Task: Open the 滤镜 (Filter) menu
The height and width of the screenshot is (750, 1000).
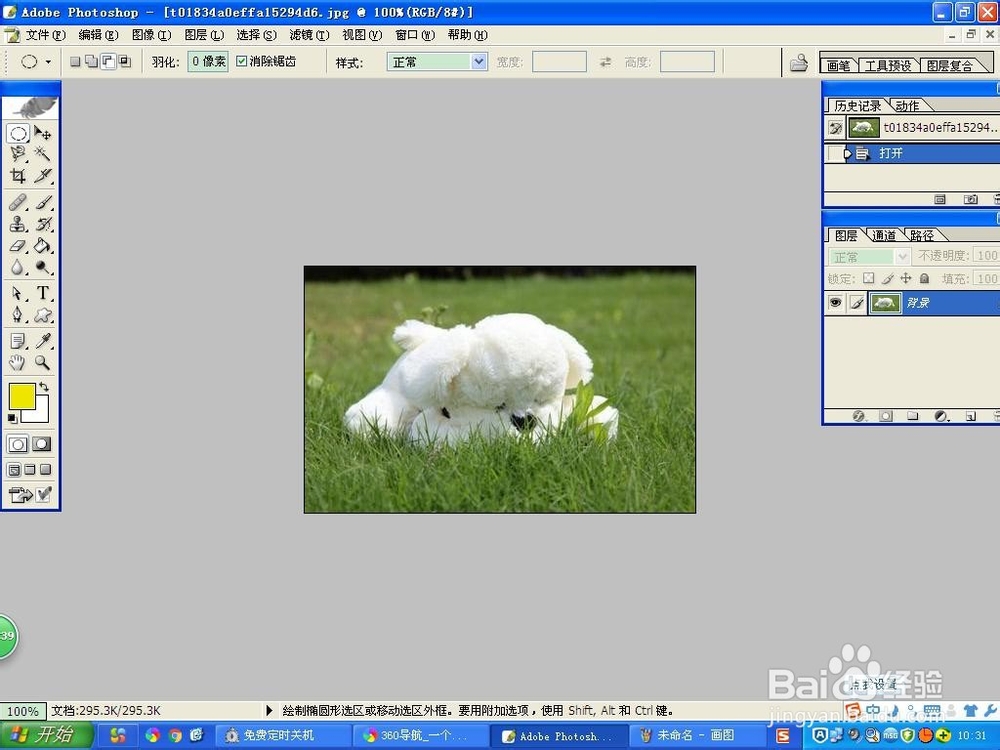Action: tap(309, 35)
